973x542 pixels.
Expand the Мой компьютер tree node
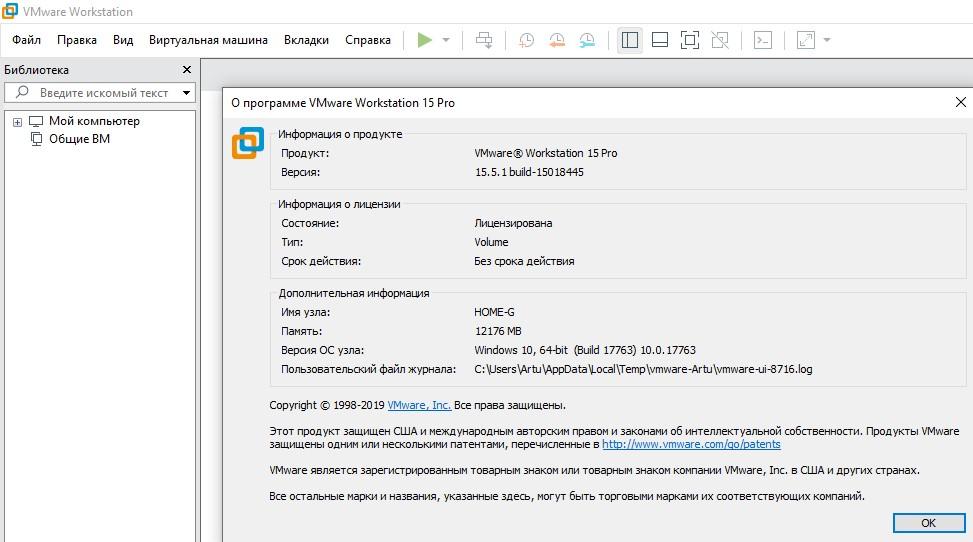tap(17, 122)
